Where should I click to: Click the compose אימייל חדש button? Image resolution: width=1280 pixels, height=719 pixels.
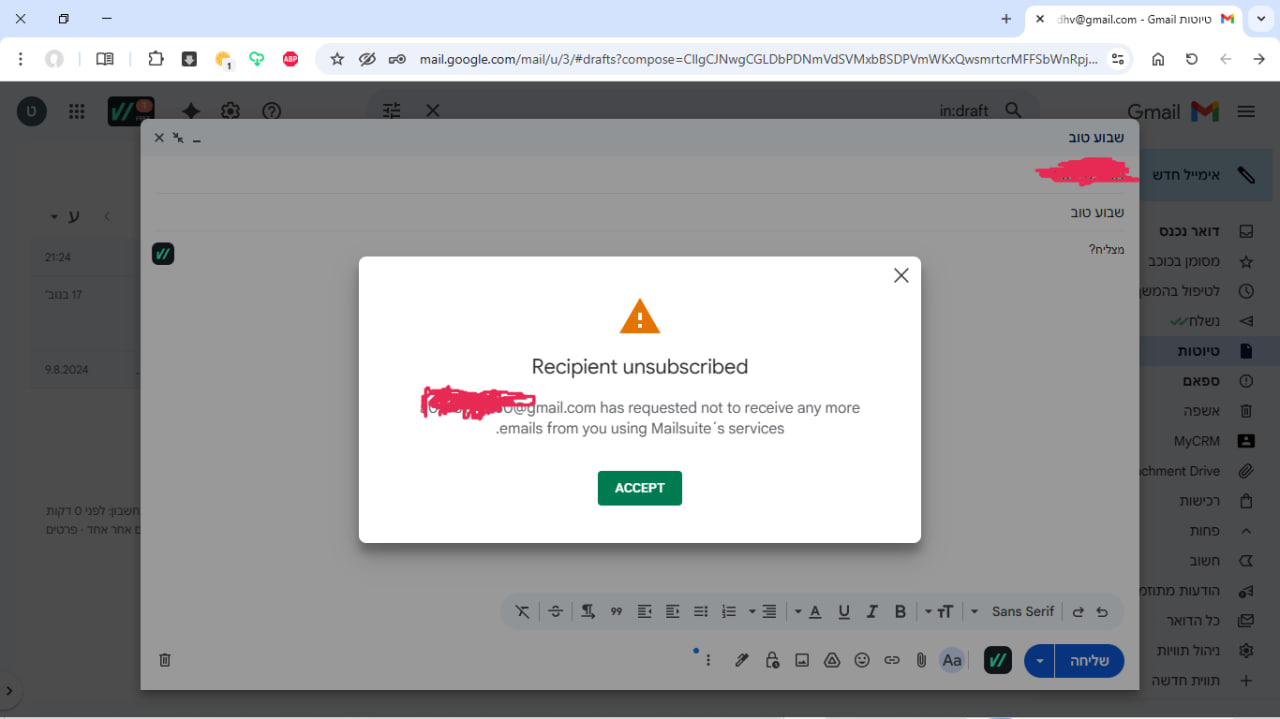pos(1206,174)
